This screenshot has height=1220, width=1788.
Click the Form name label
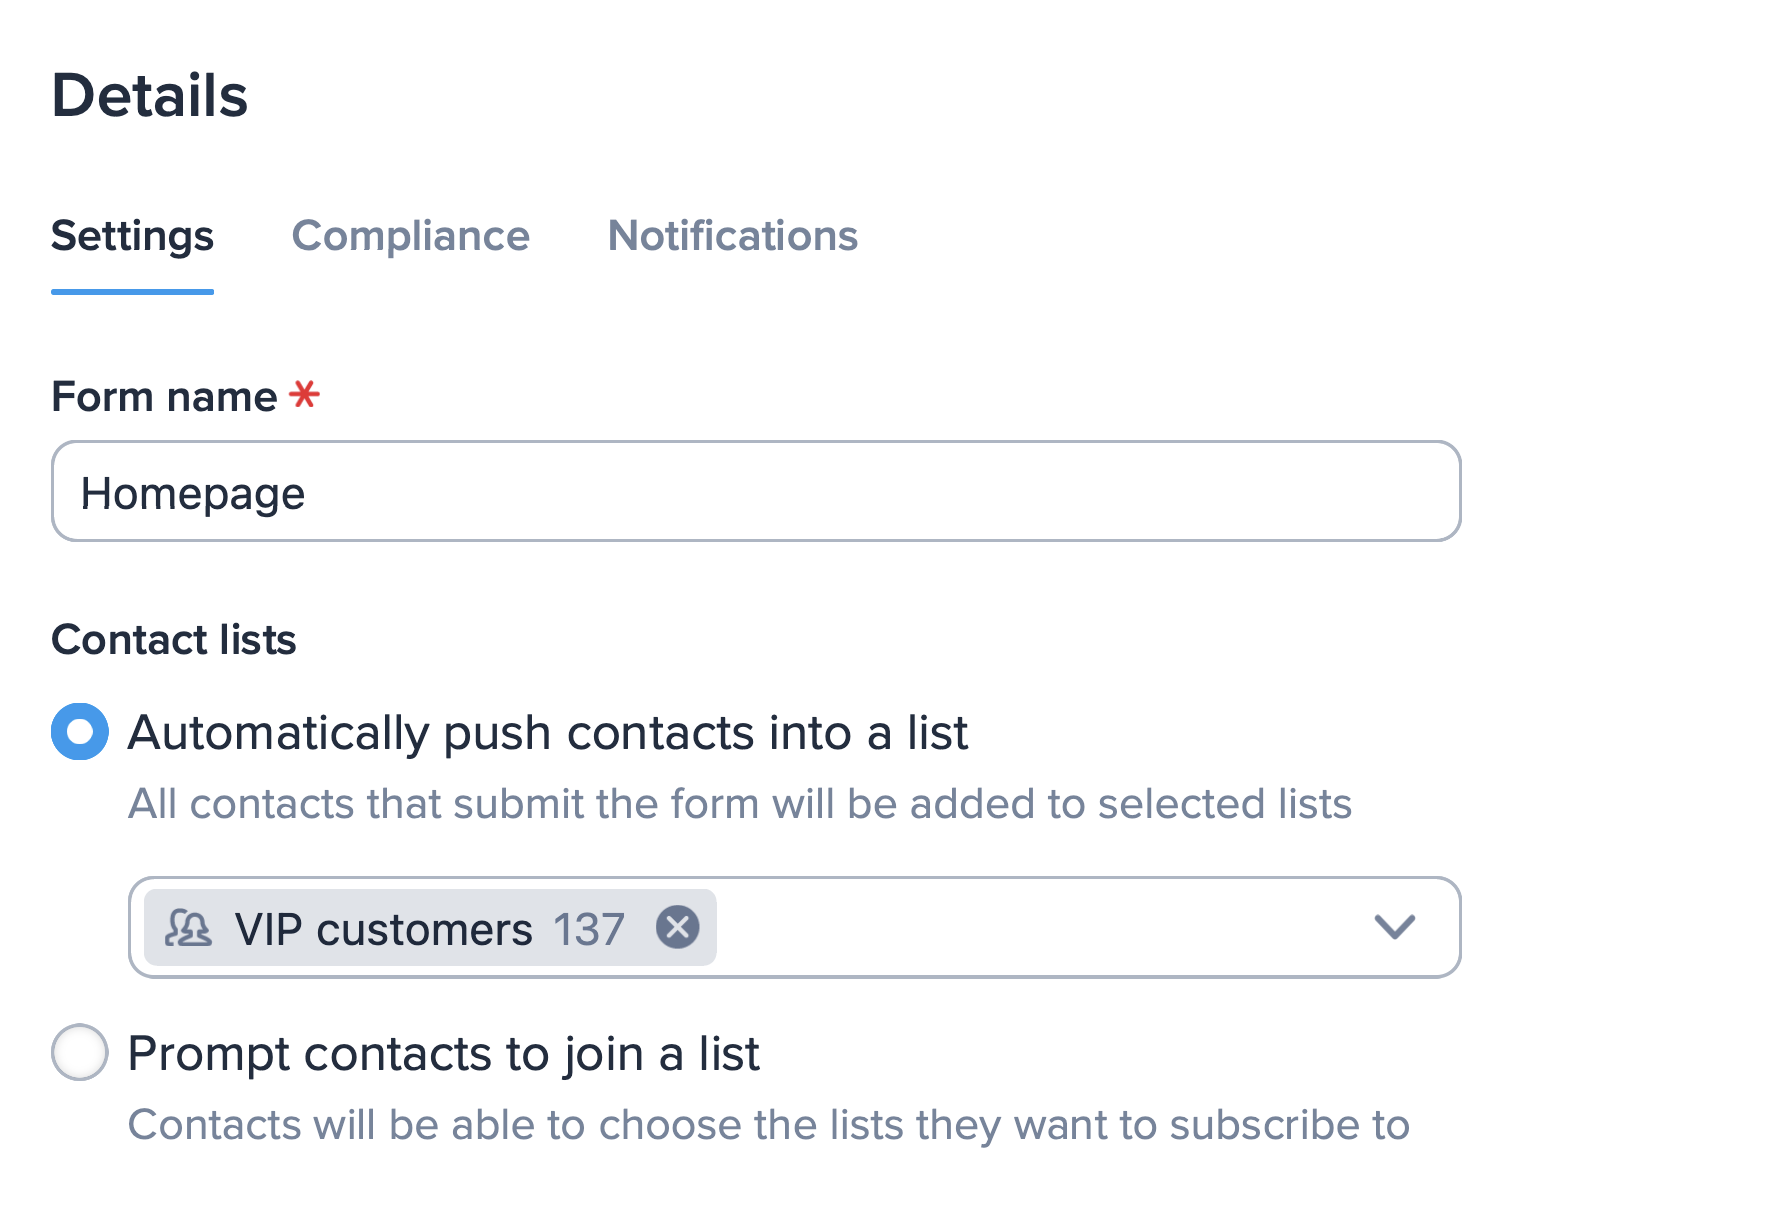(x=164, y=397)
